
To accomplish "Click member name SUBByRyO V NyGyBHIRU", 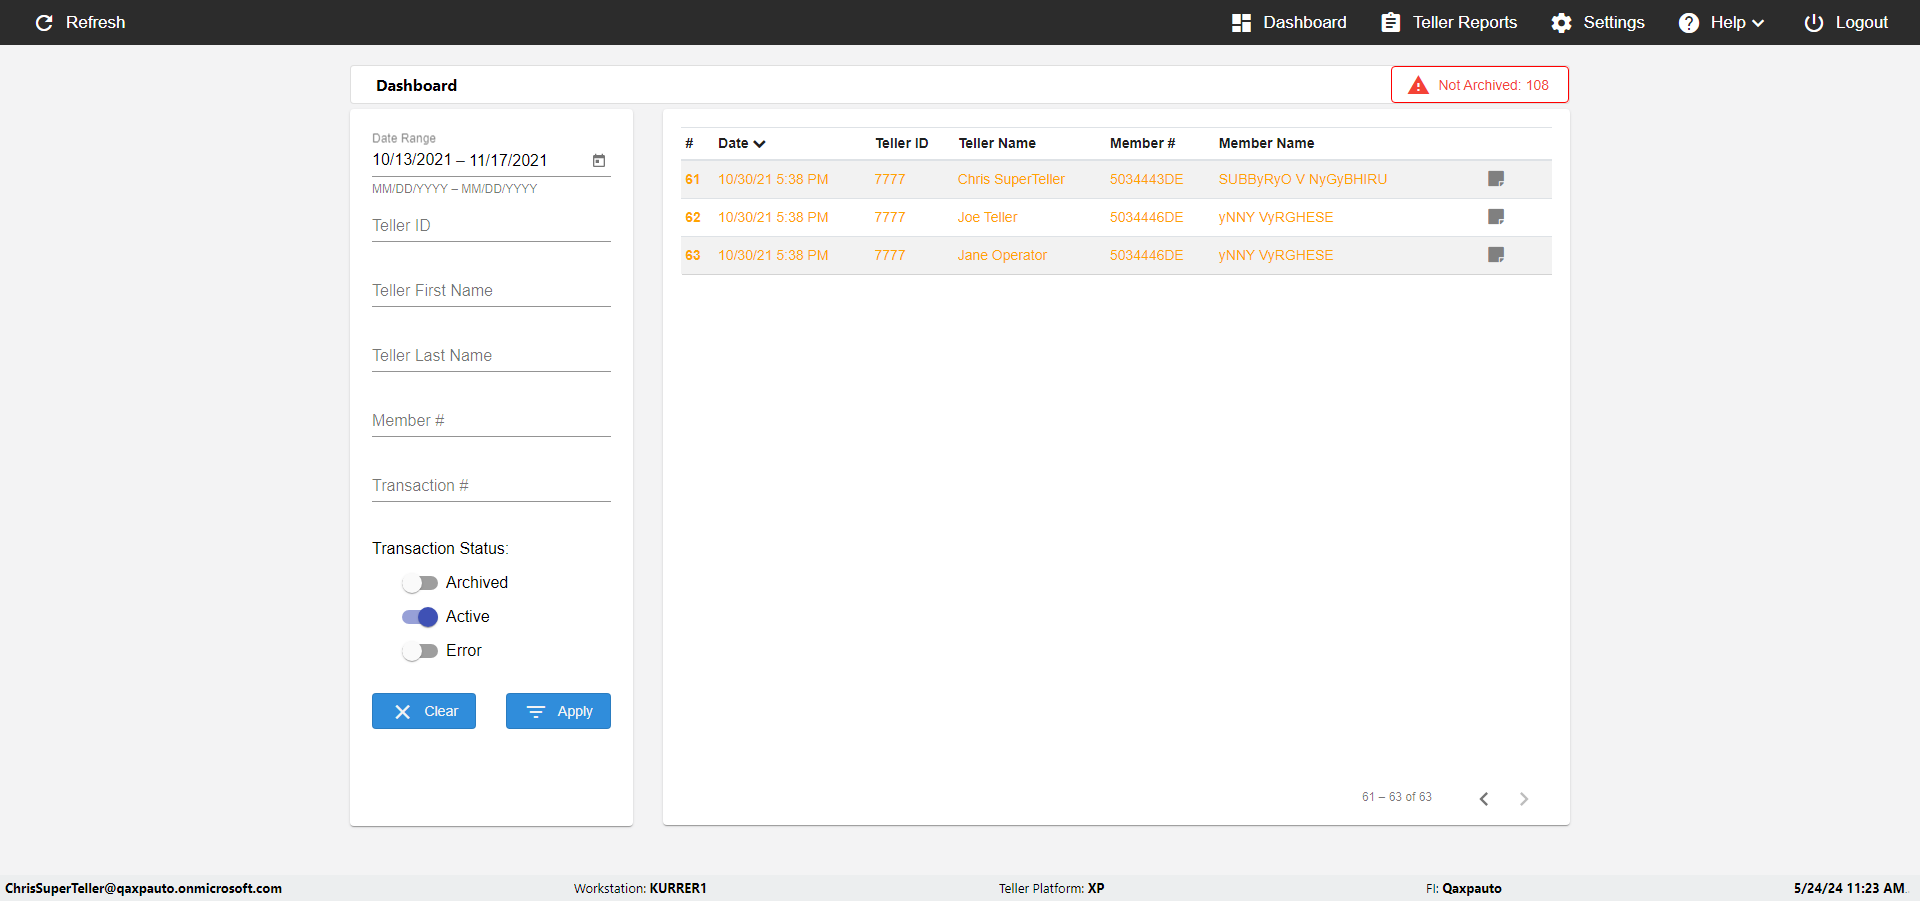I will click(1302, 179).
